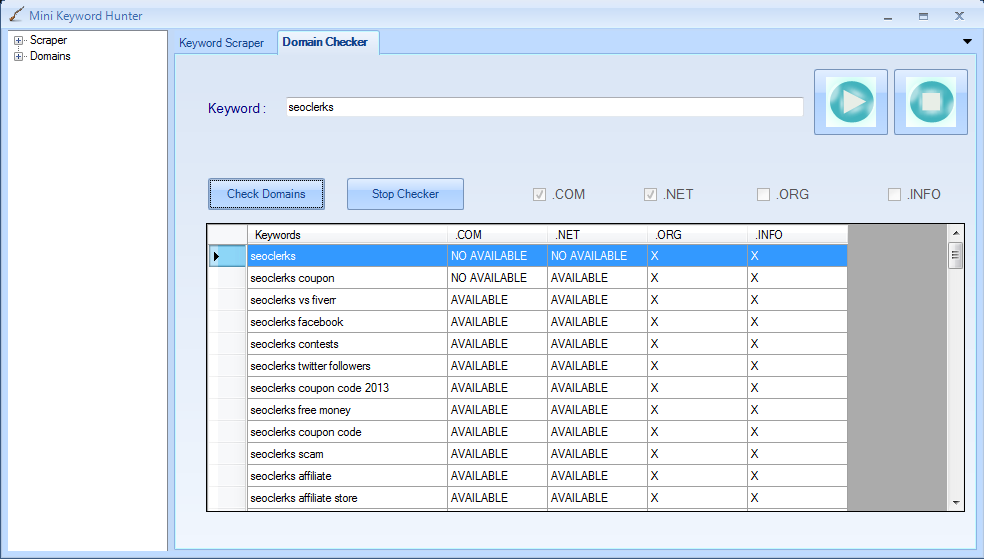
Task: Click .NET 'NO AVAILABLE' cell for seoclerks
Action: point(597,256)
